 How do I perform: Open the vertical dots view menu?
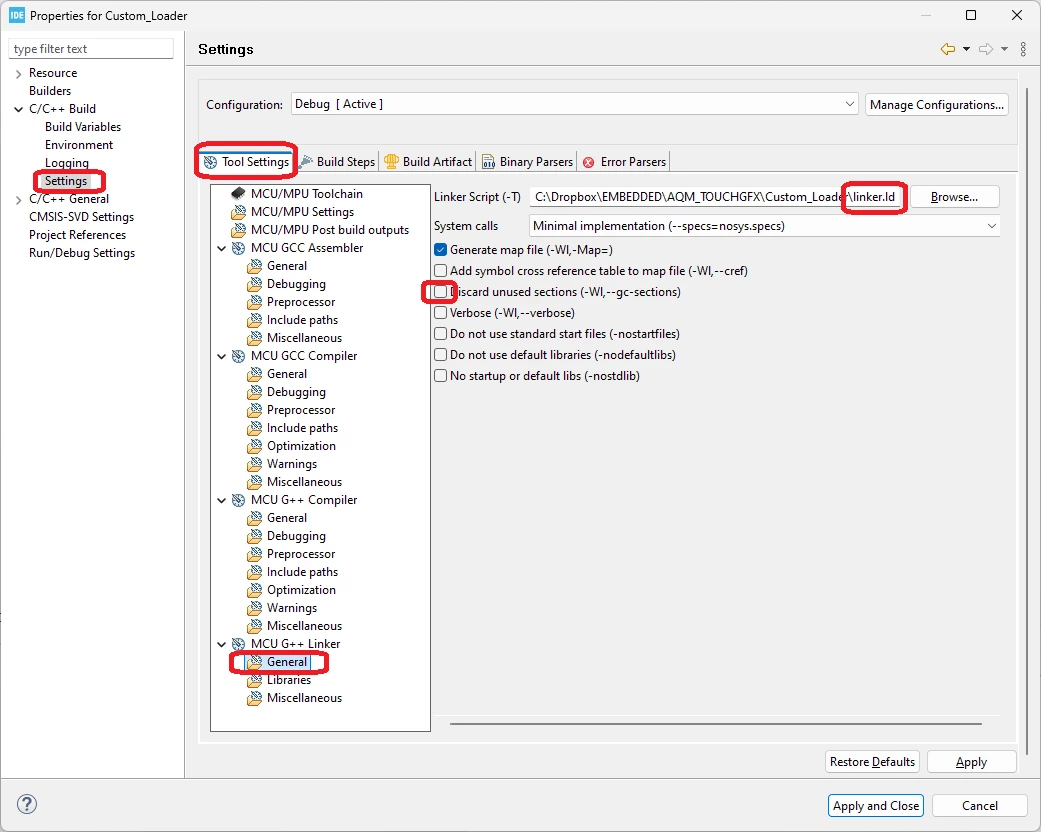[x=1023, y=49]
